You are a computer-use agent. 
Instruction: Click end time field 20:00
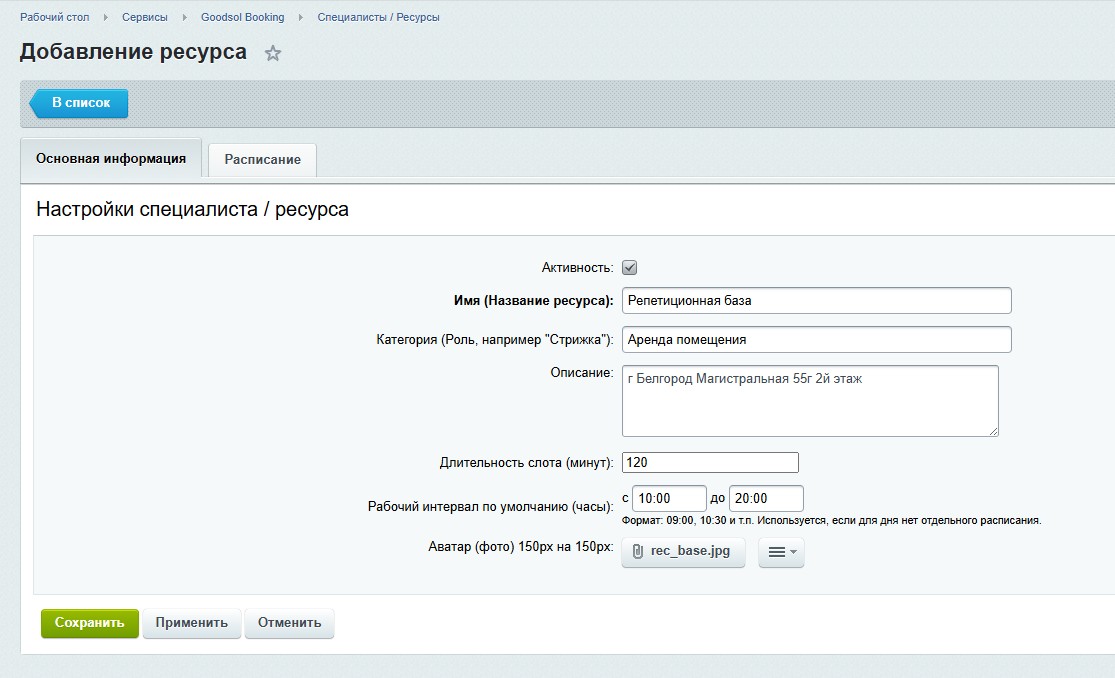coord(766,499)
